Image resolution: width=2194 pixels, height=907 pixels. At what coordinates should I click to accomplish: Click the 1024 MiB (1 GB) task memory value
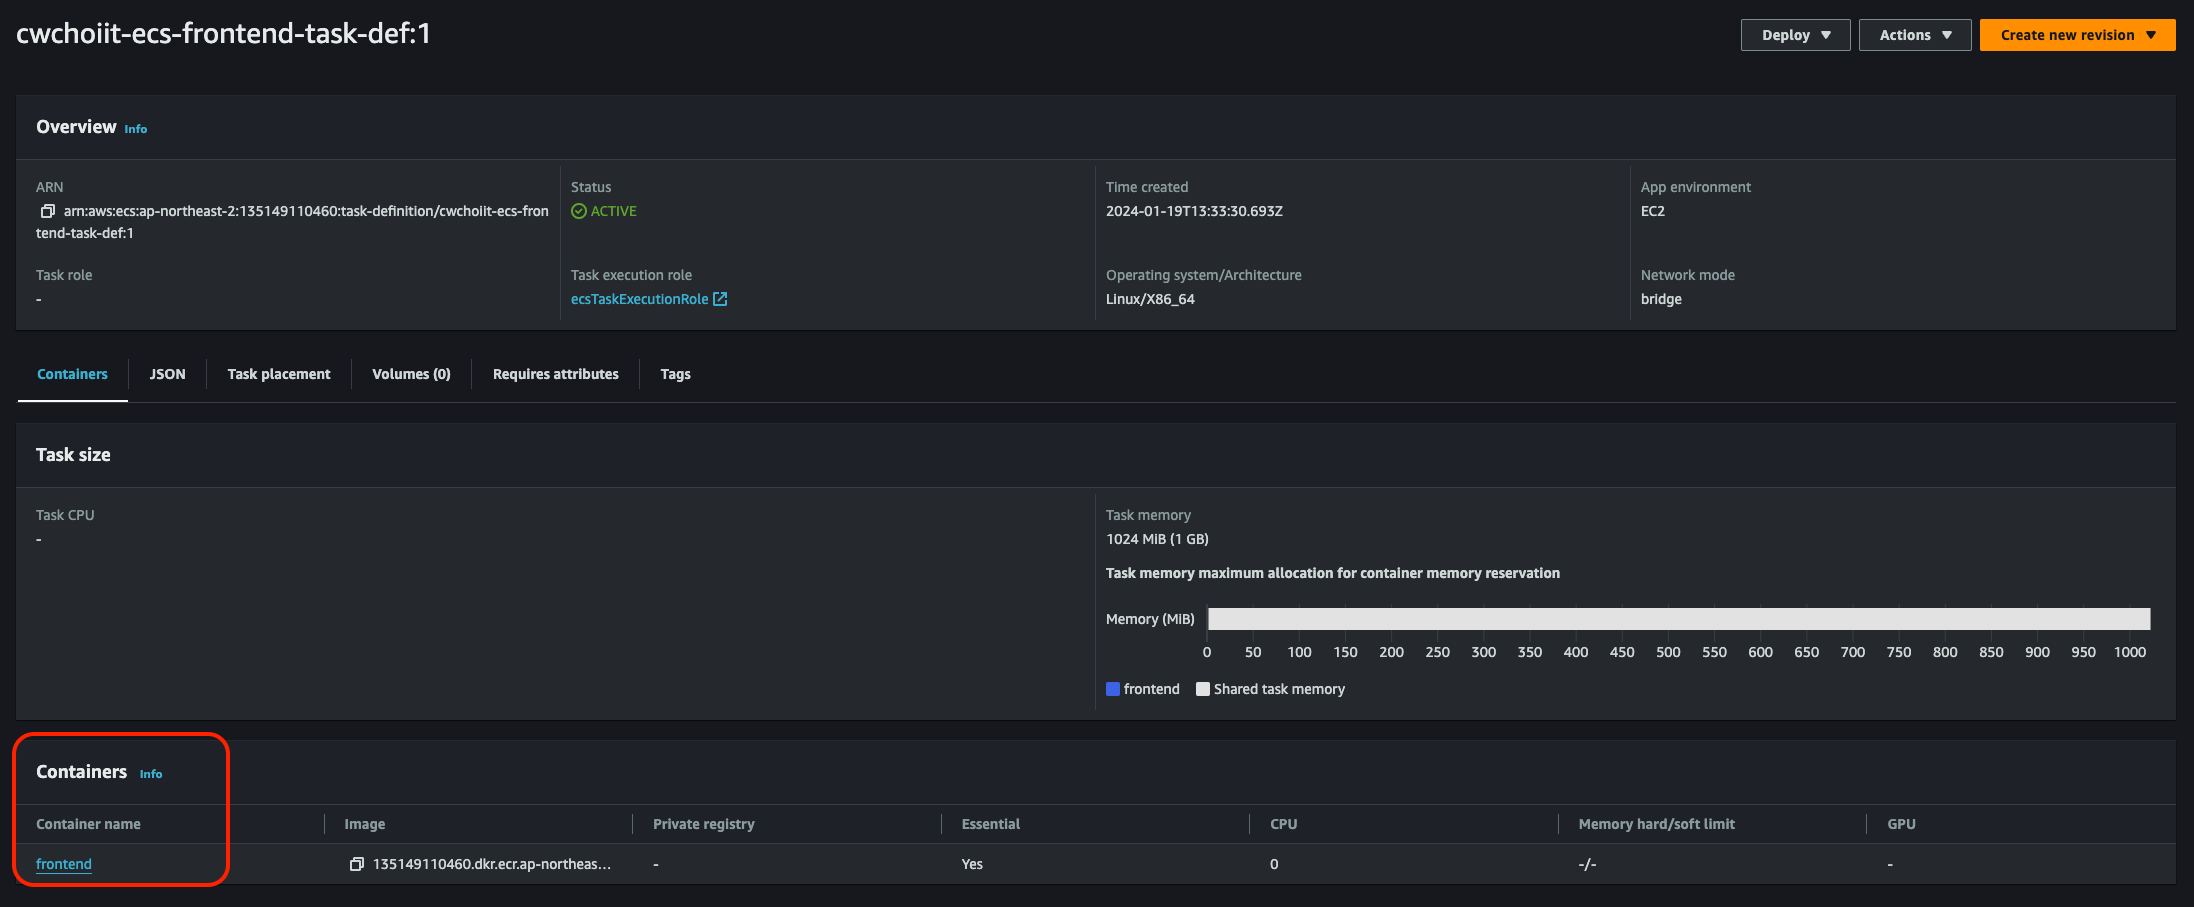pyautogui.click(x=1157, y=539)
